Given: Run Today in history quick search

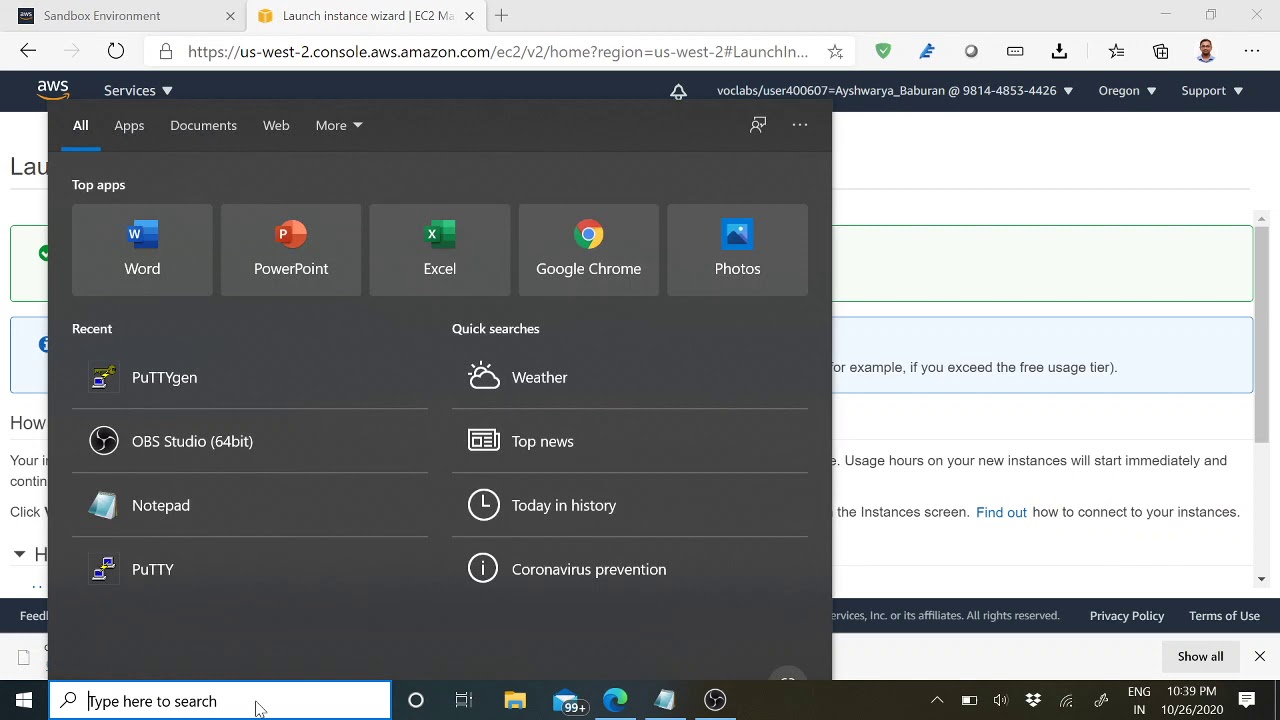Looking at the screenshot, I should pos(630,505).
